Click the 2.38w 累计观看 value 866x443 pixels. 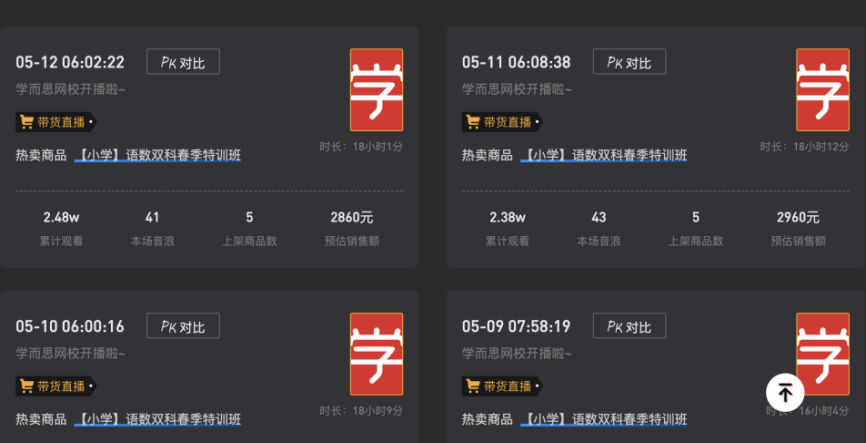(x=508, y=218)
